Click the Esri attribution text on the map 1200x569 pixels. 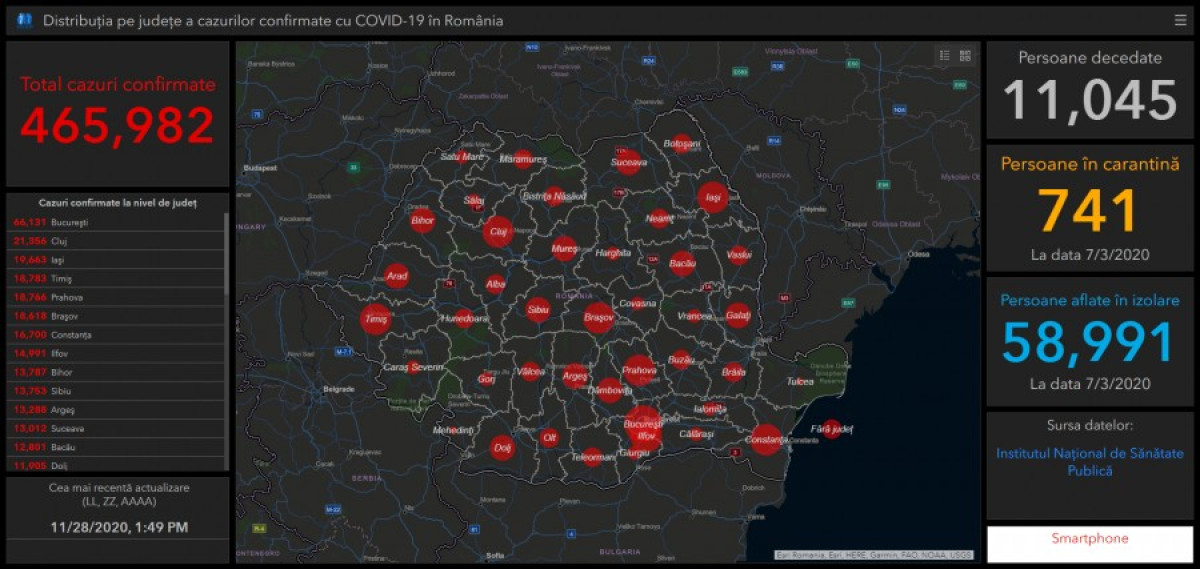coord(874,555)
